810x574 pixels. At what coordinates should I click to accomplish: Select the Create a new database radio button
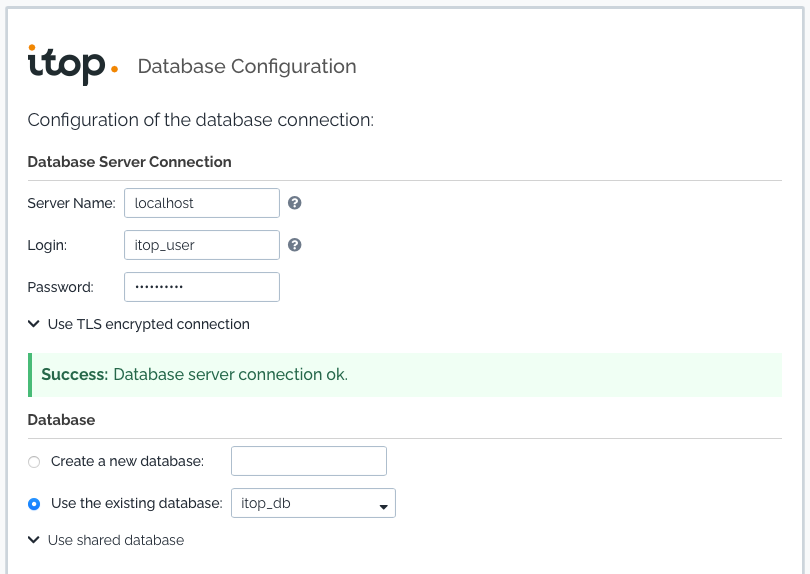[x=34, y=461]
